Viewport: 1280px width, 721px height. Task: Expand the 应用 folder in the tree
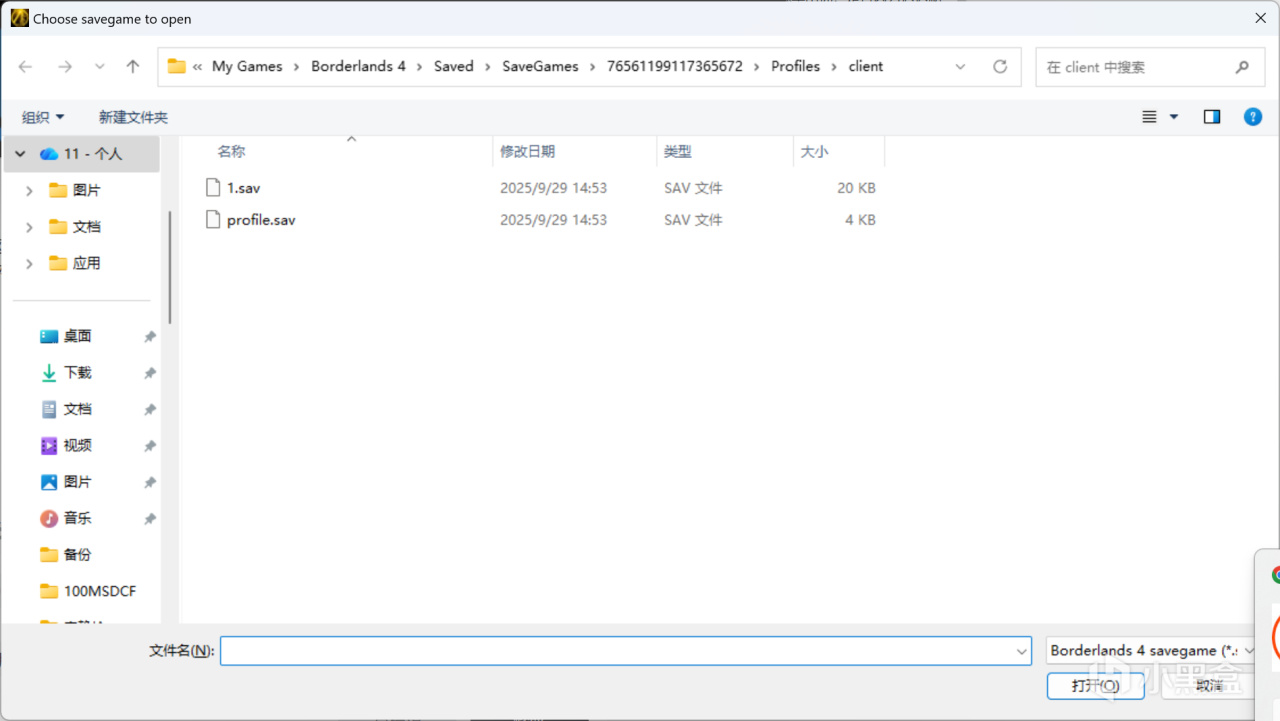coord(29,264)
